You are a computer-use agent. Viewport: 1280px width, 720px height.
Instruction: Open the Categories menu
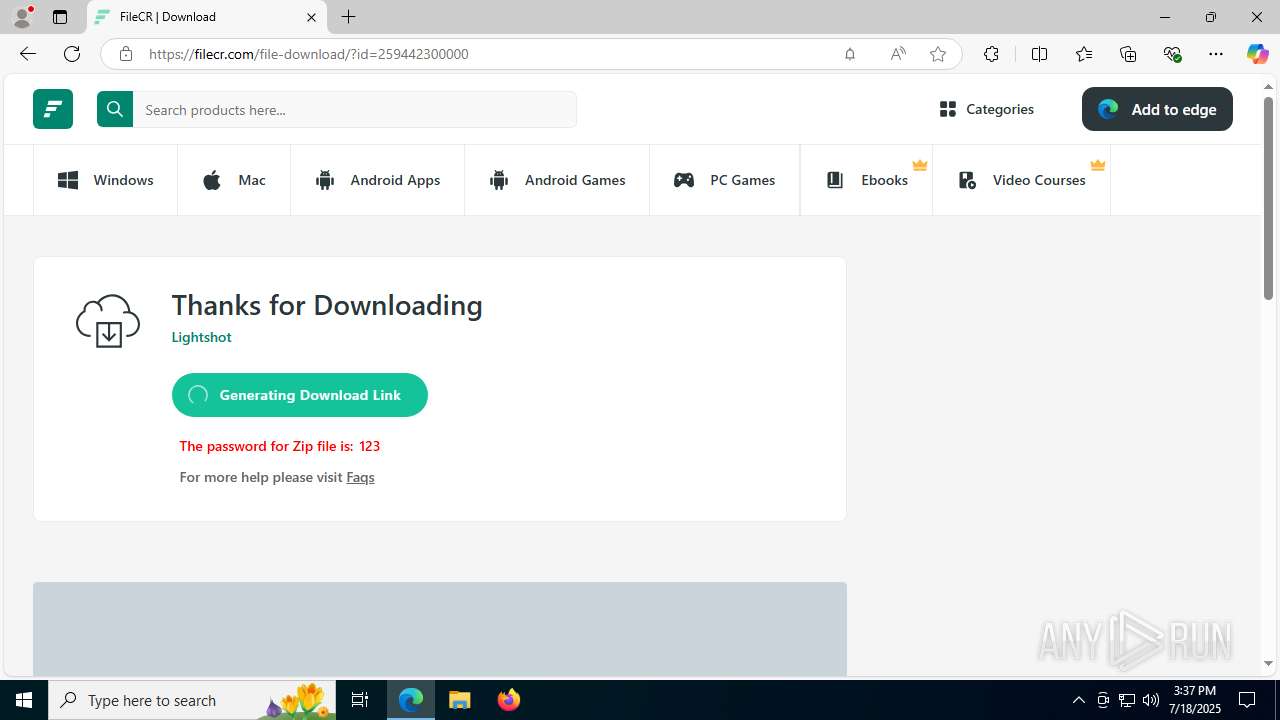point(987,109)
